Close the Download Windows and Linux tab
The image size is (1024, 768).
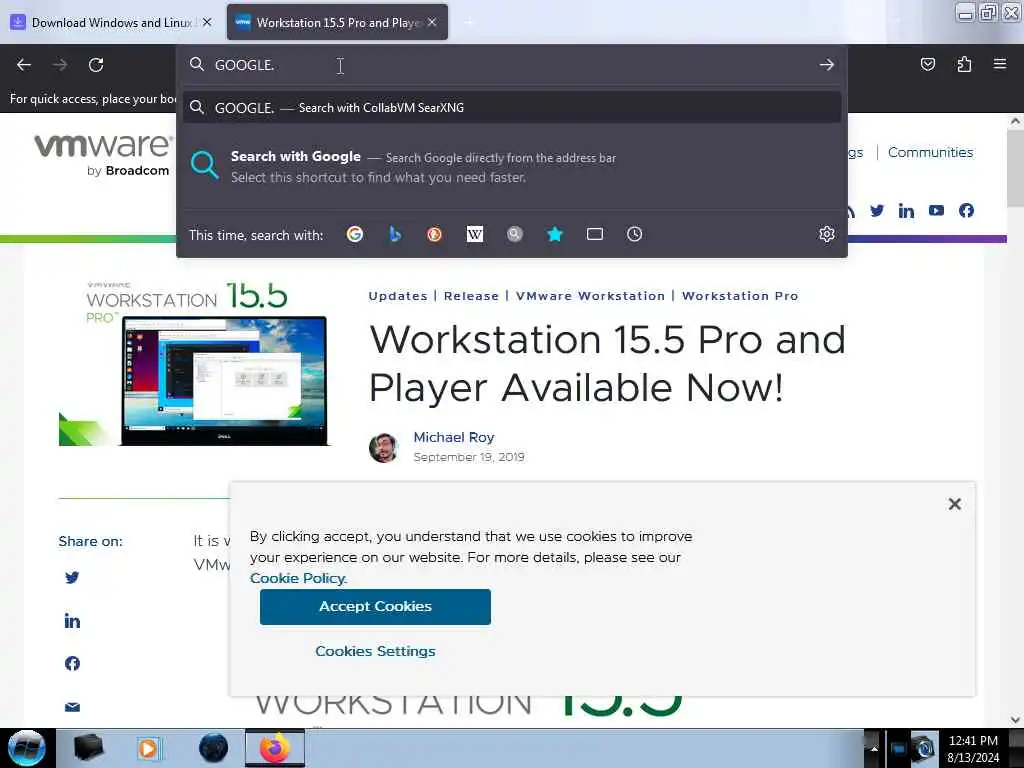click(207, 22)
